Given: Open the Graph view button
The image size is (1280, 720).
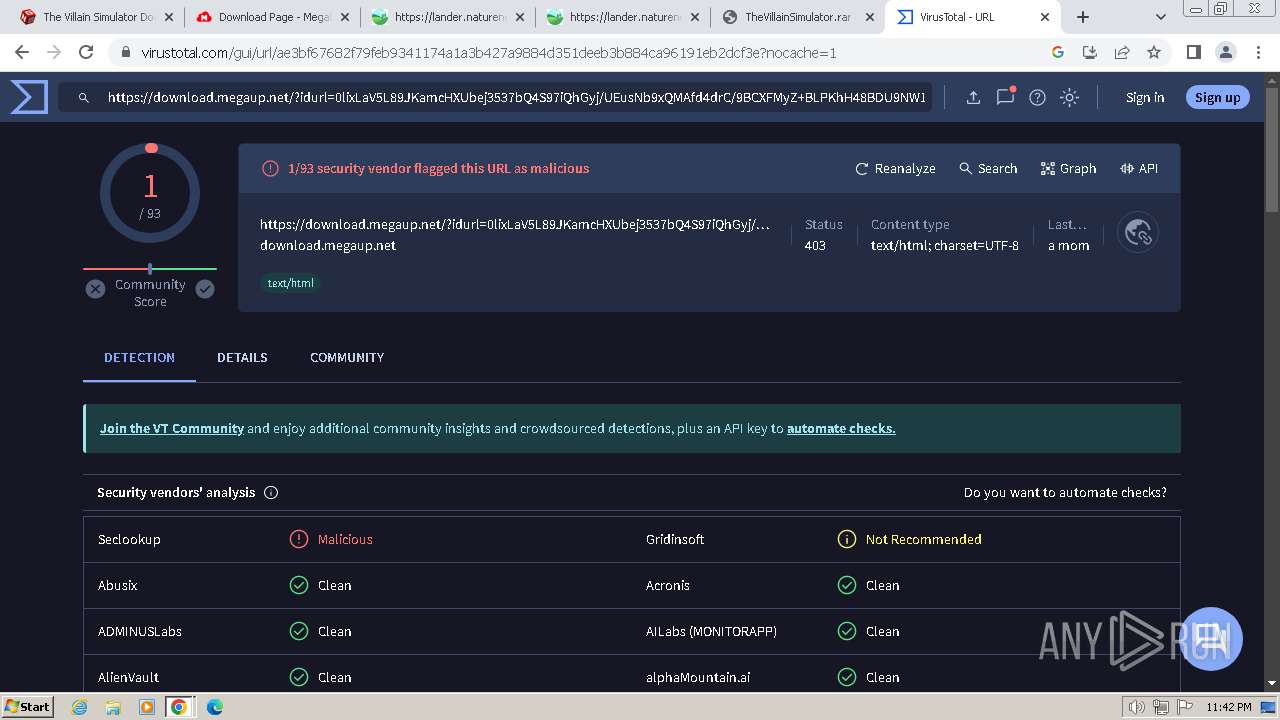Looking at the screenshot, I should tap(1068, 168).
